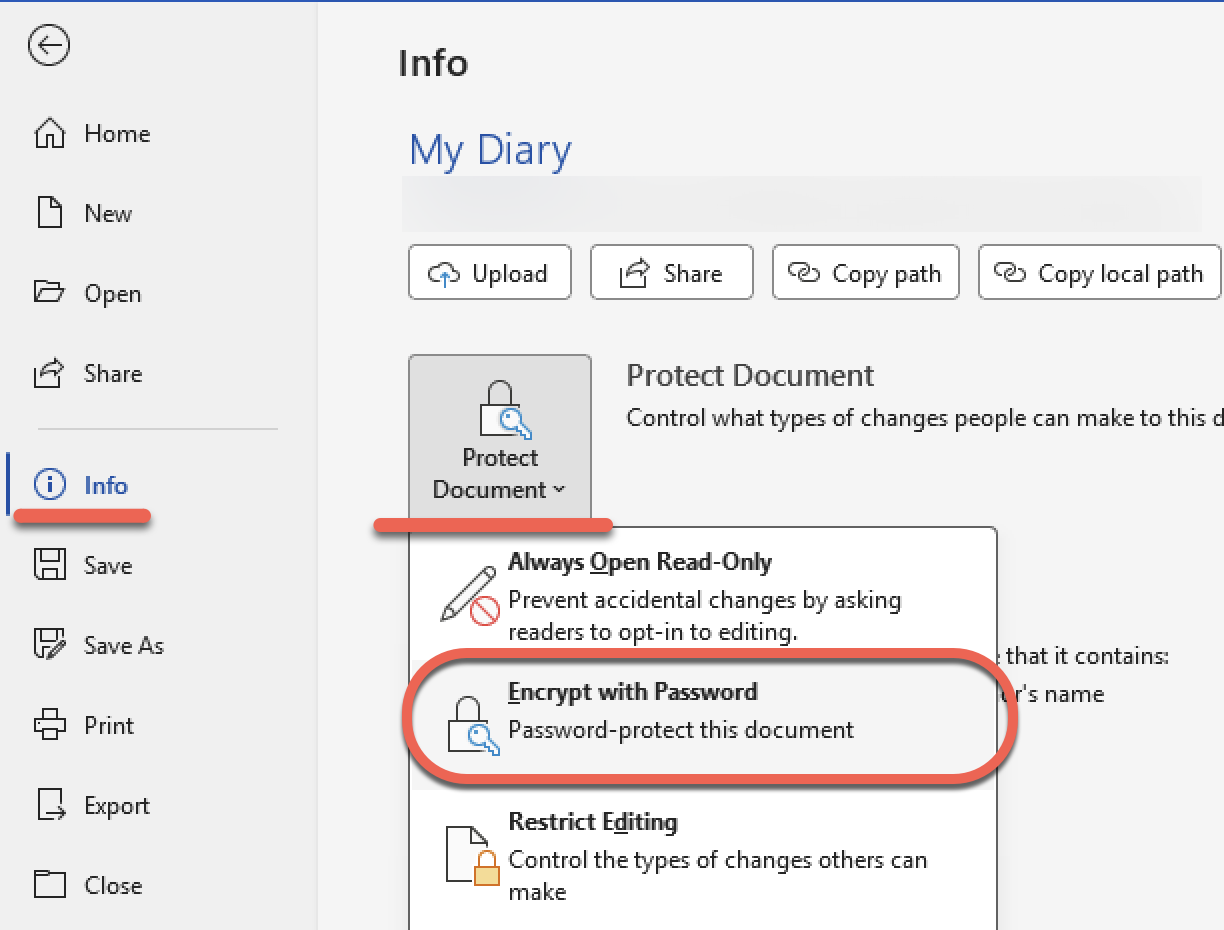The width and height of the screenshot is (1224, 930).
Task: Choose Always Open Read-Only option
Action: coord(703,597)
